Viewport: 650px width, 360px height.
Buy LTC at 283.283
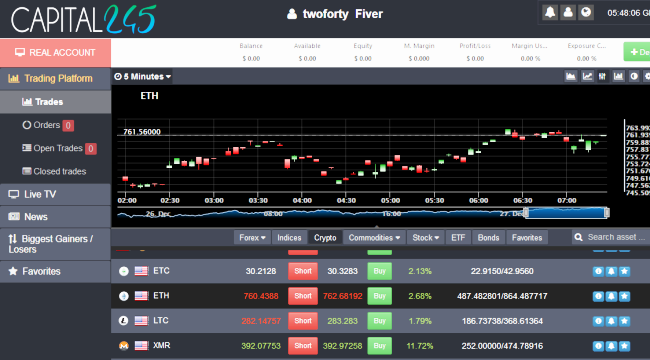coord(379,321)
